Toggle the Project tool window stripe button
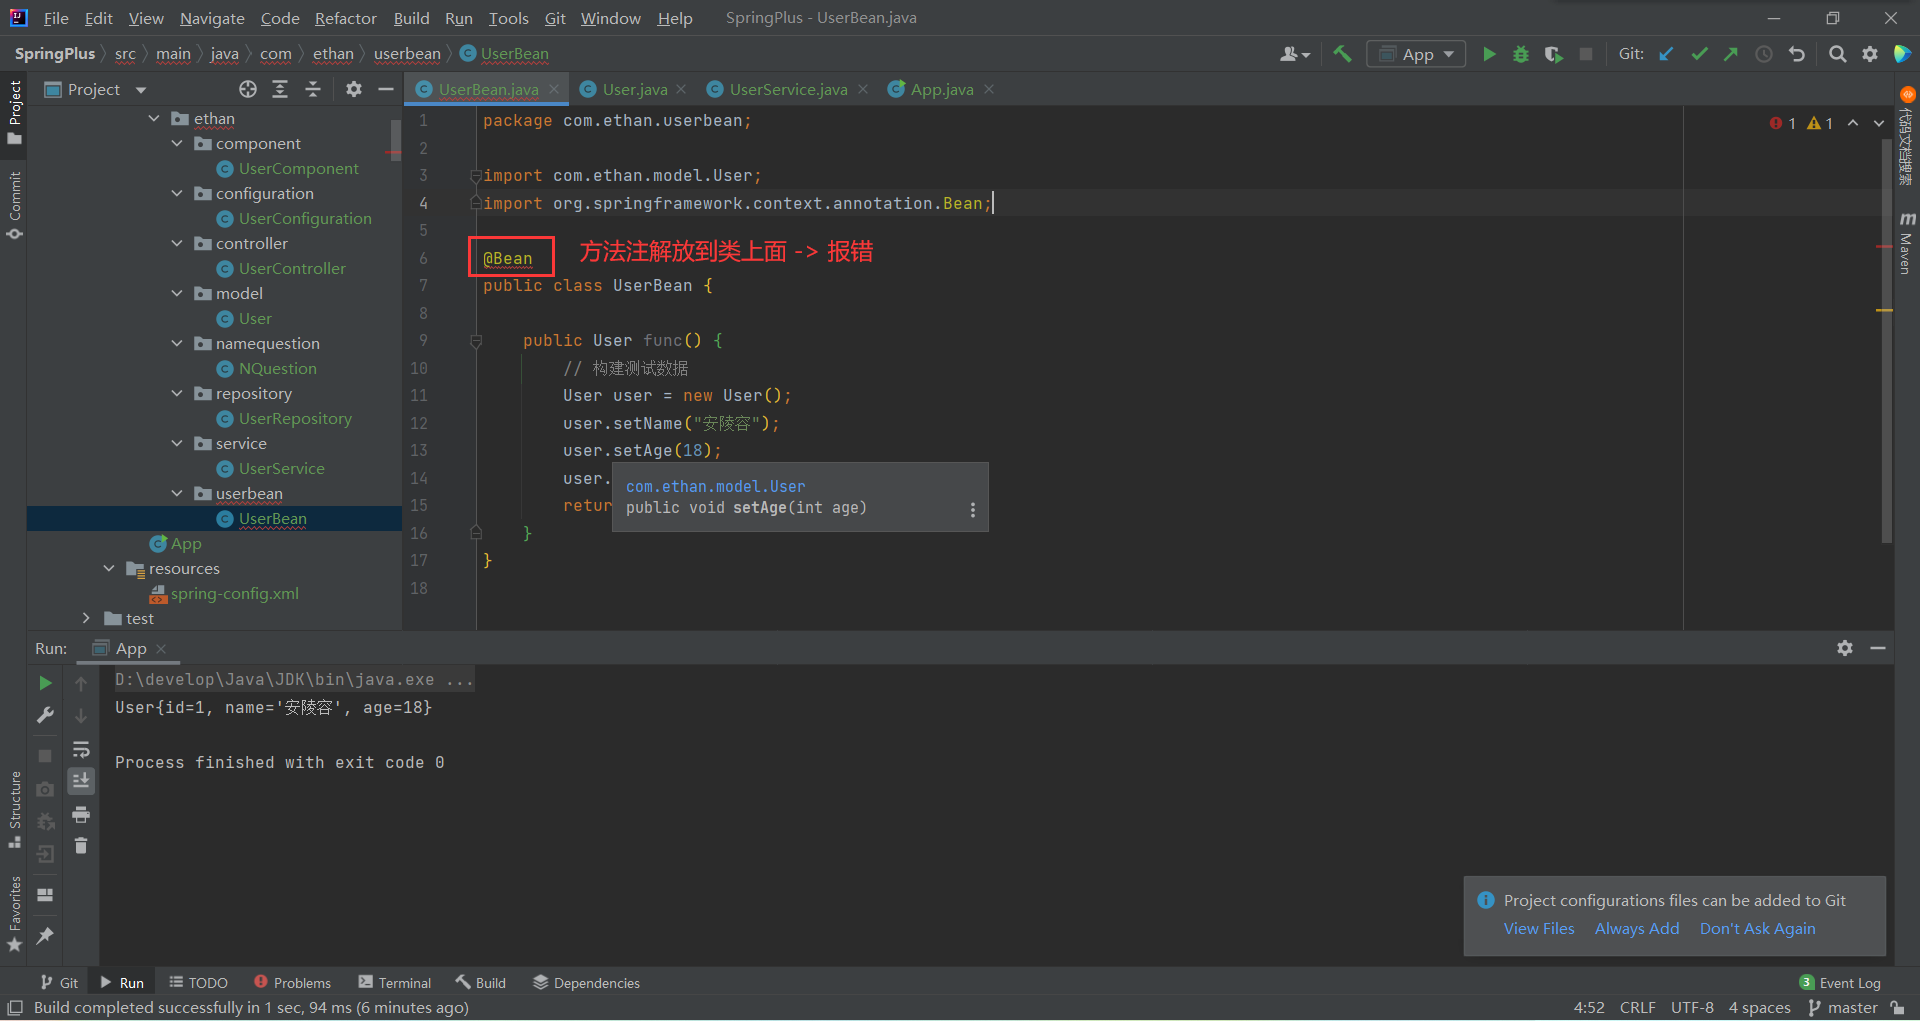The height and width of the screenshot is (1021, 1920). (x=14, y=112)
